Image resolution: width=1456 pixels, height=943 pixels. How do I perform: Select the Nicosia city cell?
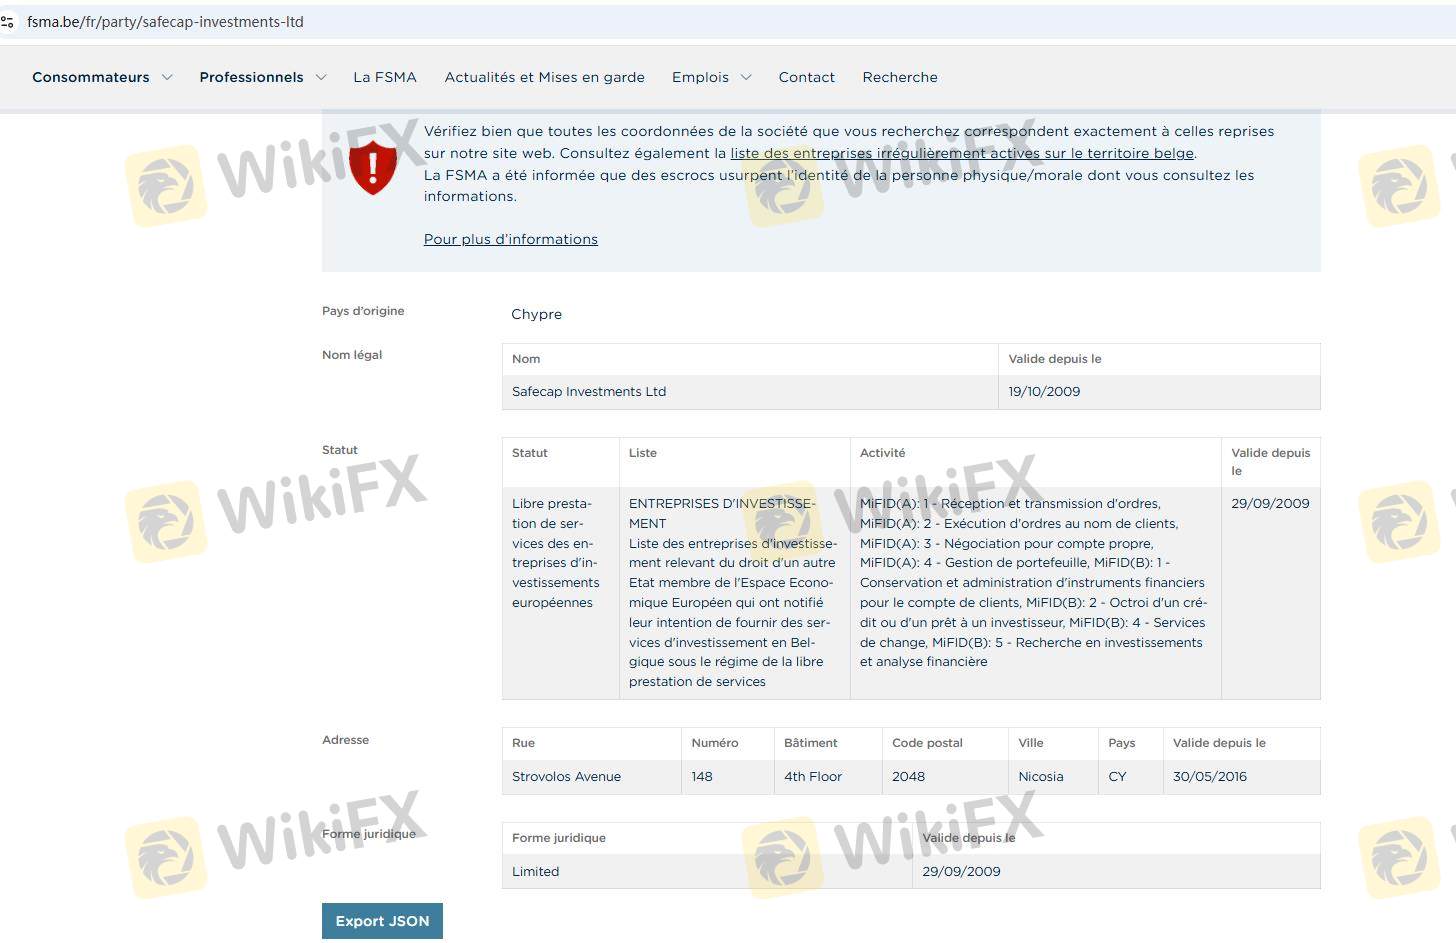tap(1053, 777)
